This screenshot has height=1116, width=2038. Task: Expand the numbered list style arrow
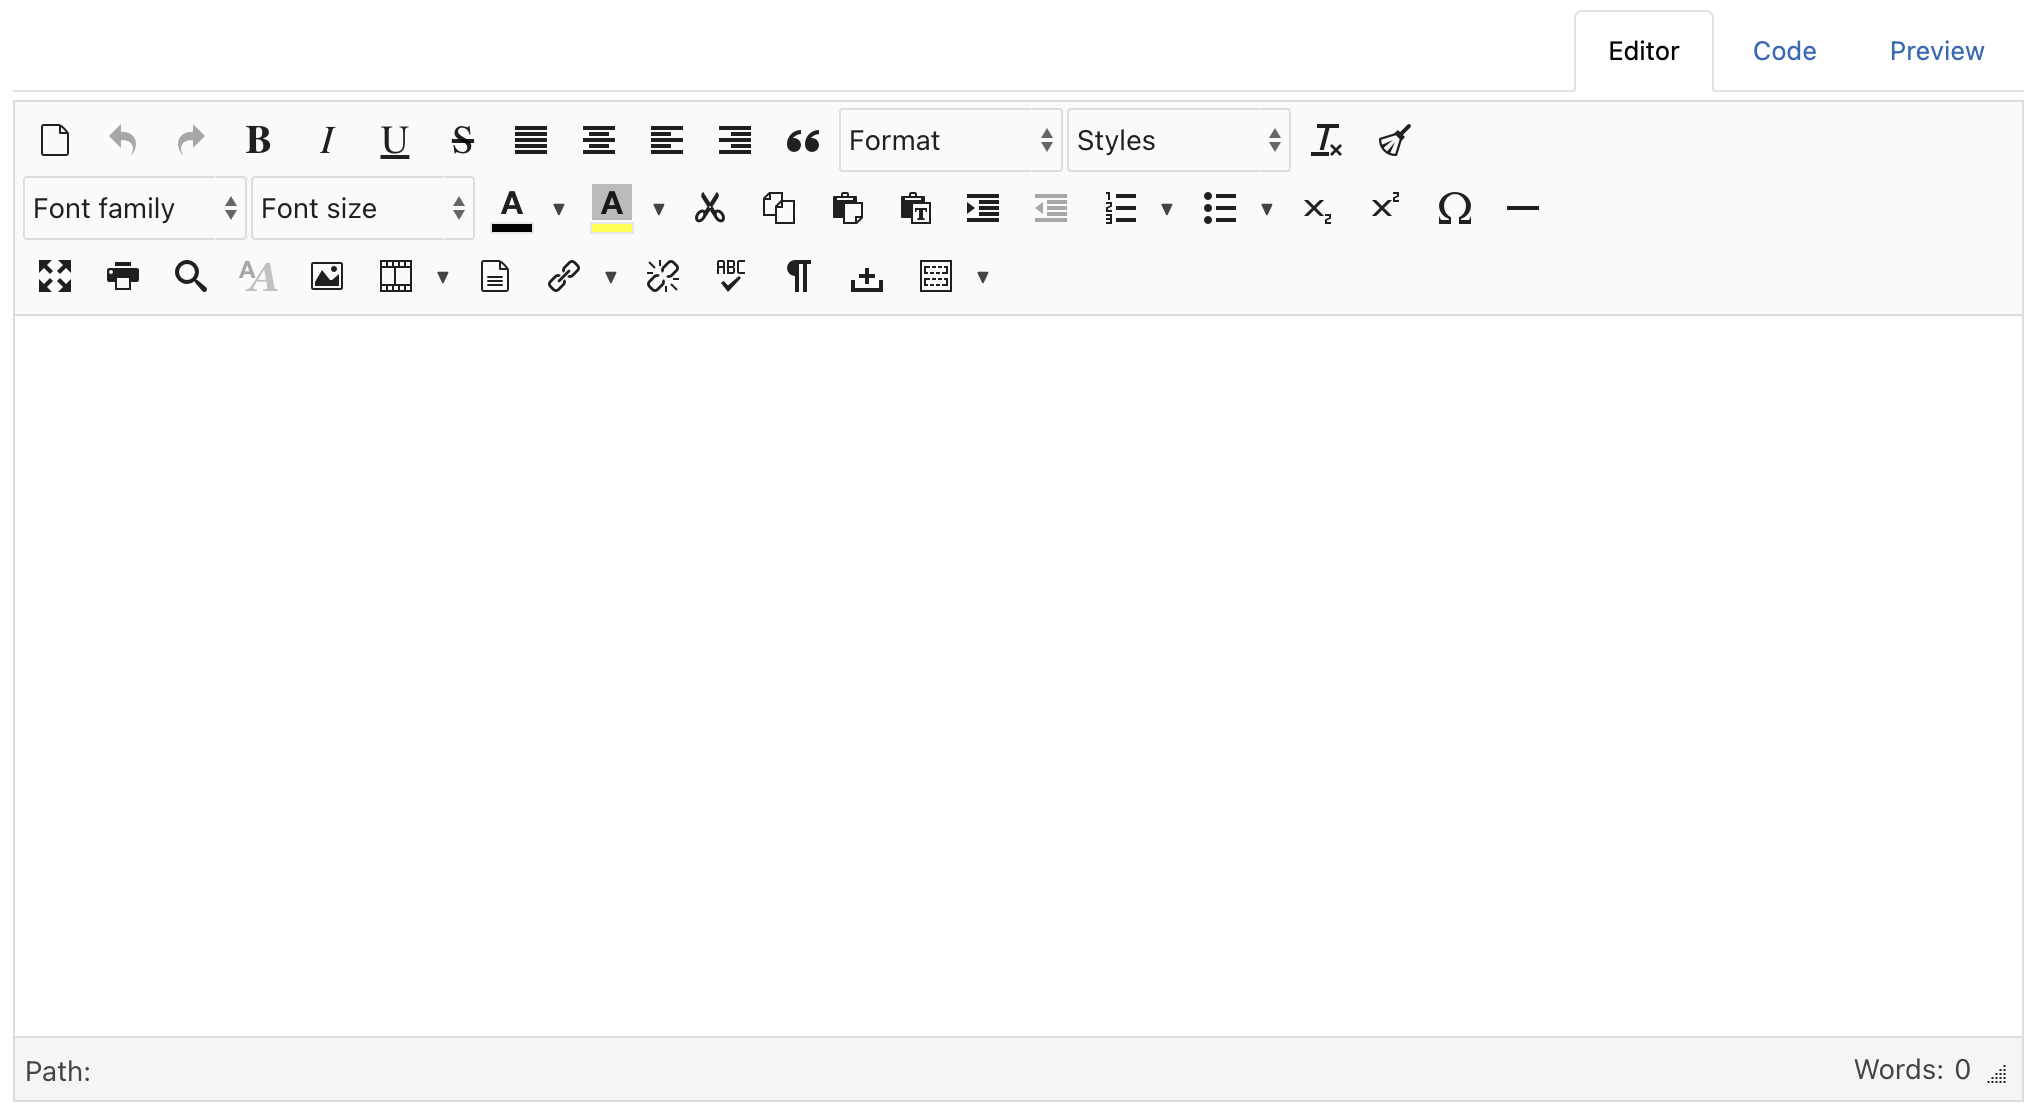click(1166, 209)
